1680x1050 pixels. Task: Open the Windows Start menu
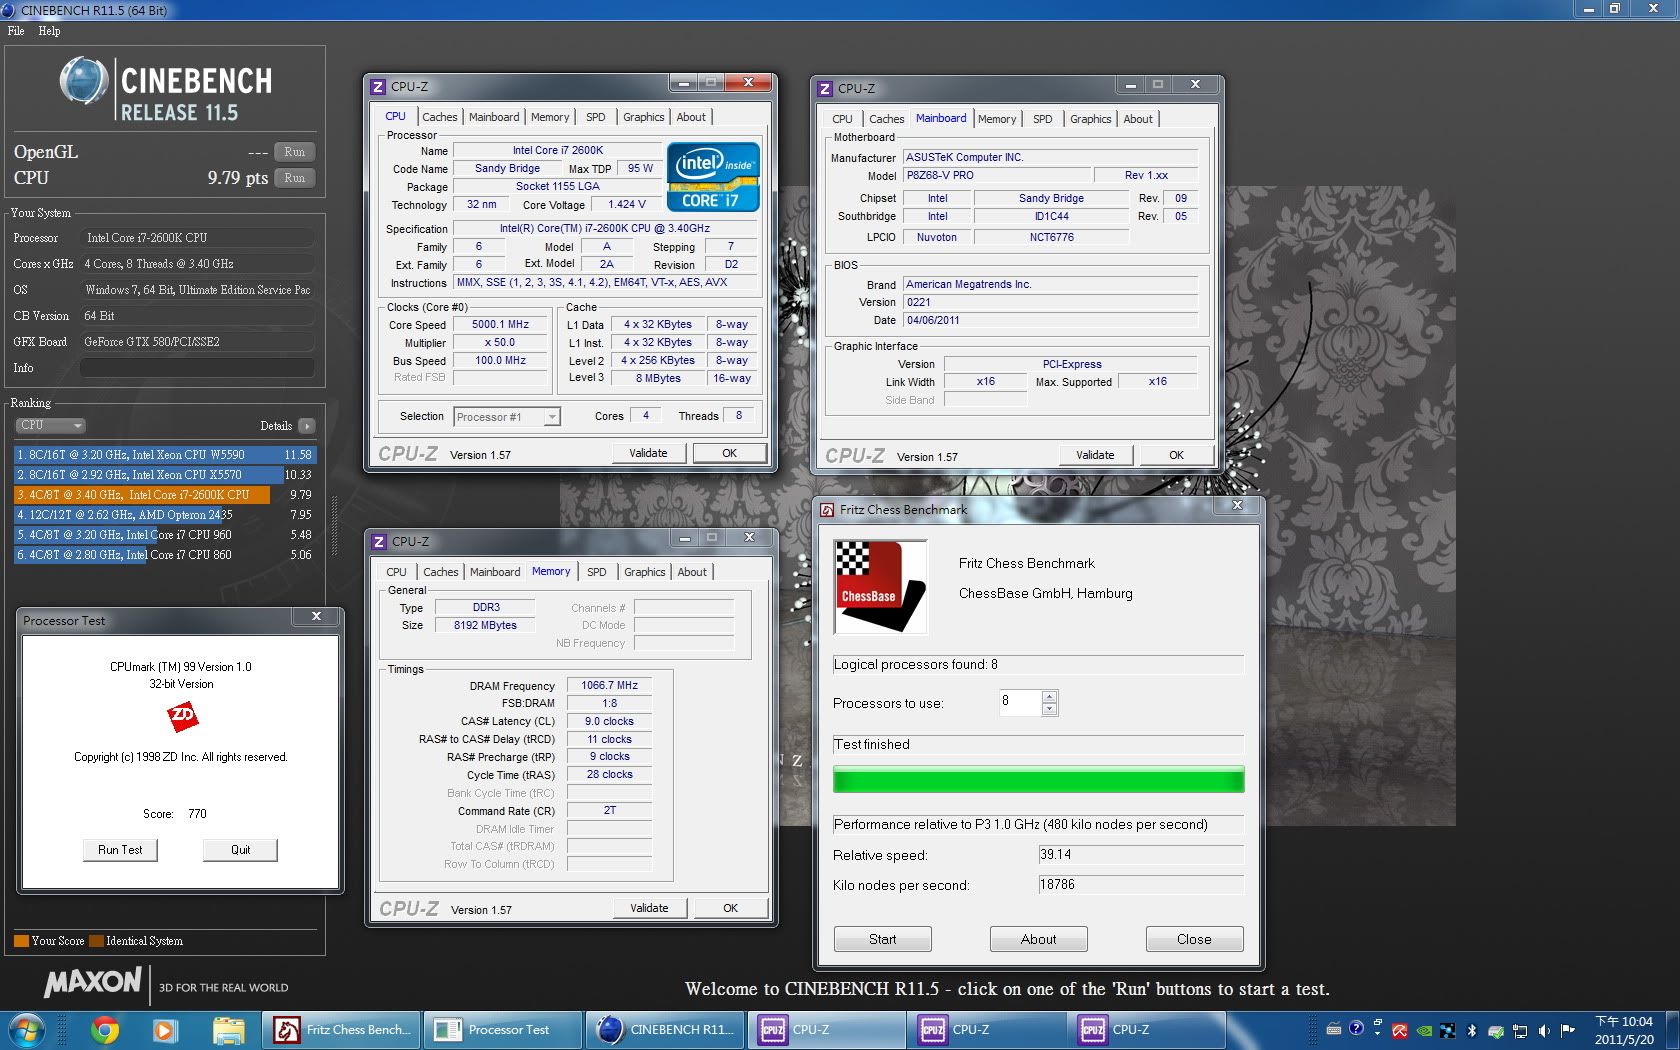coord(27,1029)
